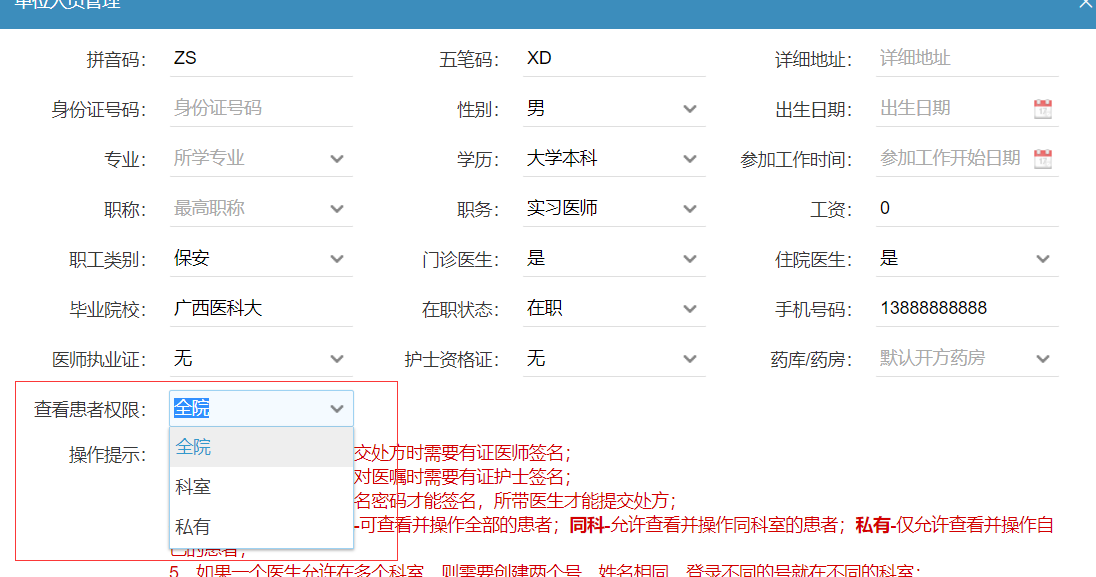1096x577 pixels.
Task: Expand the 学历 dropdown showing 大学本科
Action: 690,159
